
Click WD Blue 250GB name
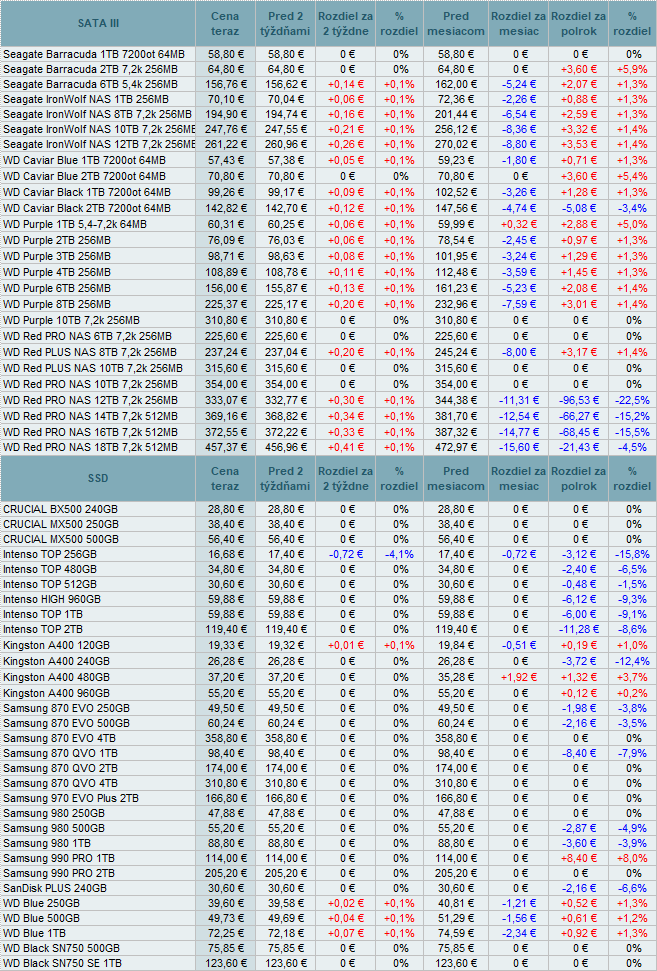click(x=41, y=904)
